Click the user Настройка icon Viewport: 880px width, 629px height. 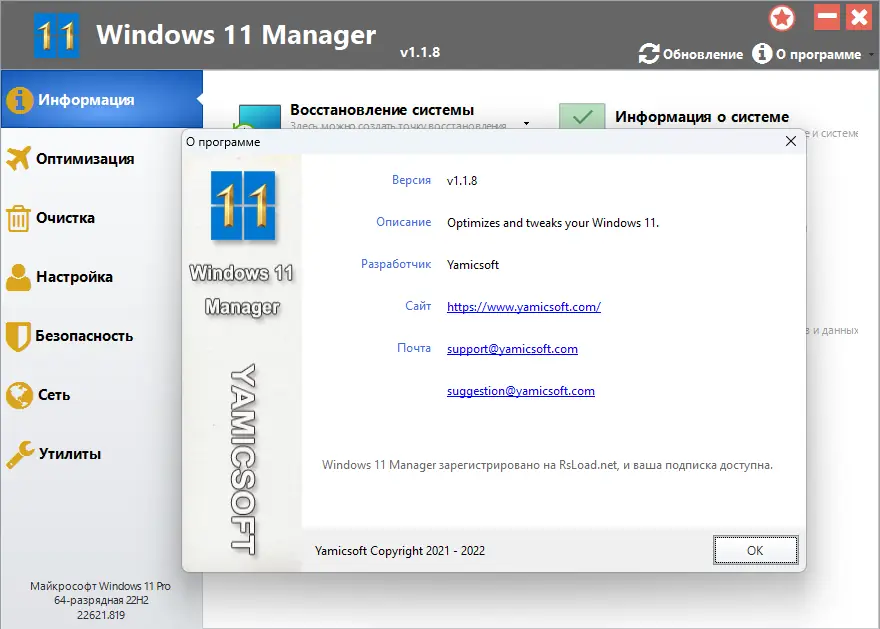click(19, 277)
